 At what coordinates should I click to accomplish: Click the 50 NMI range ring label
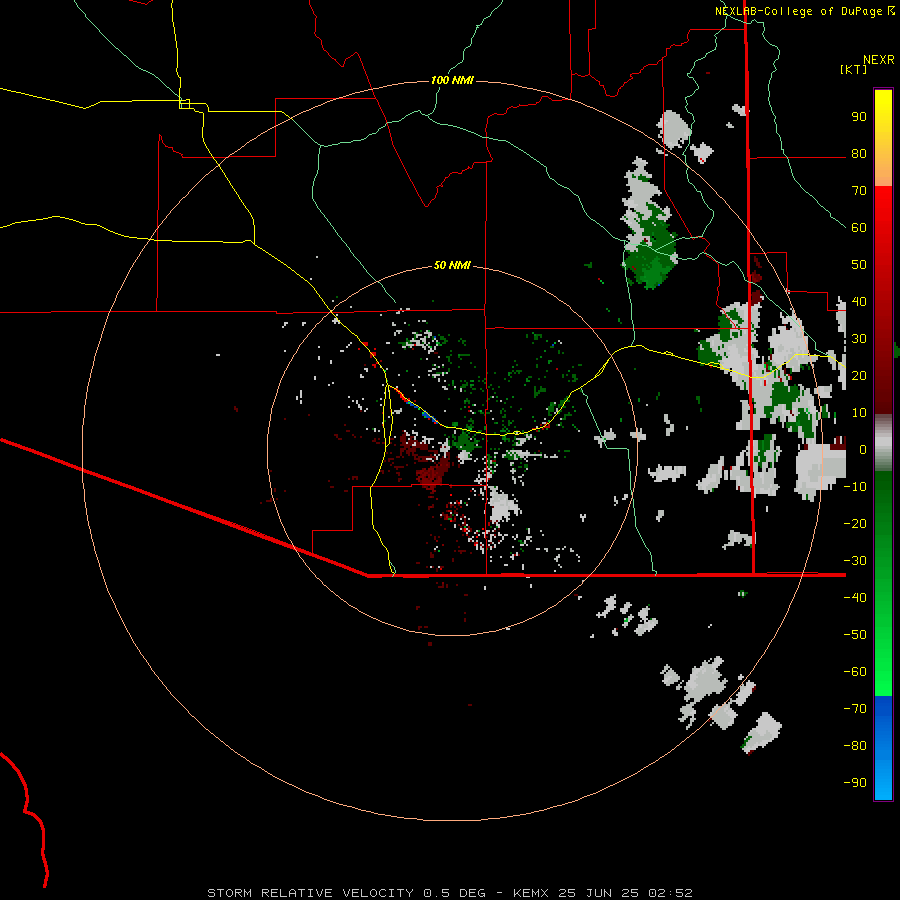(452, 265)
